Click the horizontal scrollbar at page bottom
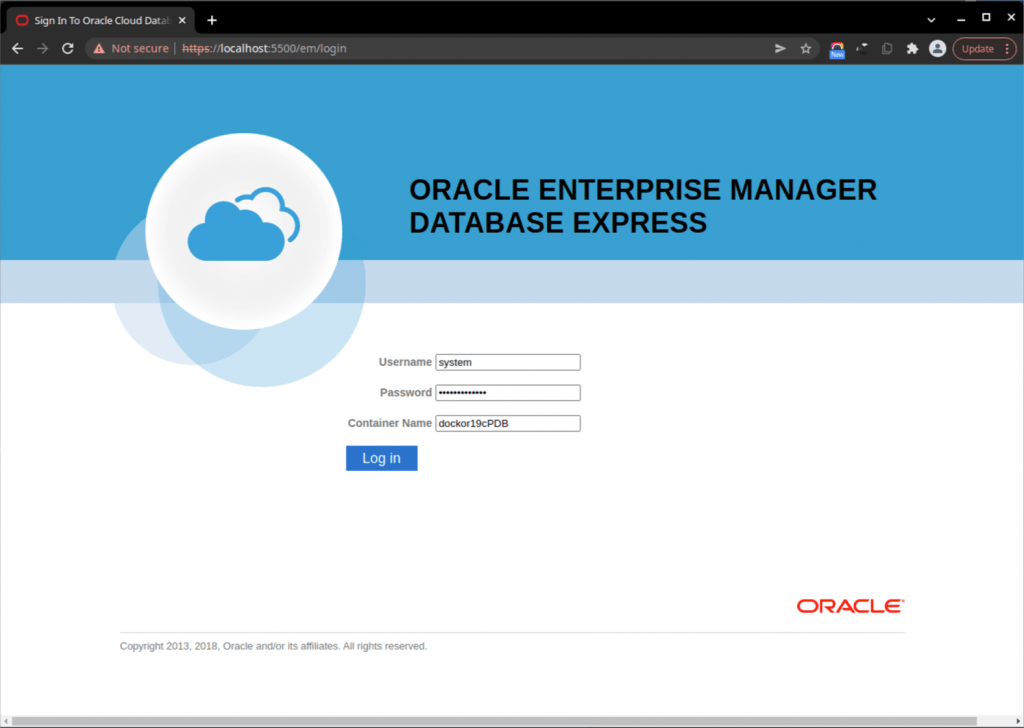 point(494,721)
